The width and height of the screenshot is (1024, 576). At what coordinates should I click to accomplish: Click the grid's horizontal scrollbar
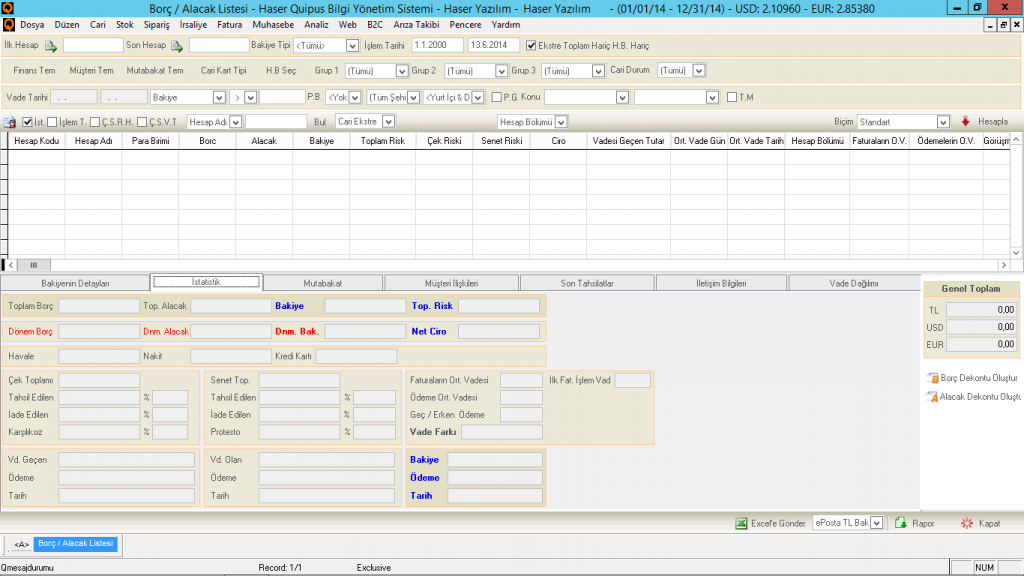point(500,265)
